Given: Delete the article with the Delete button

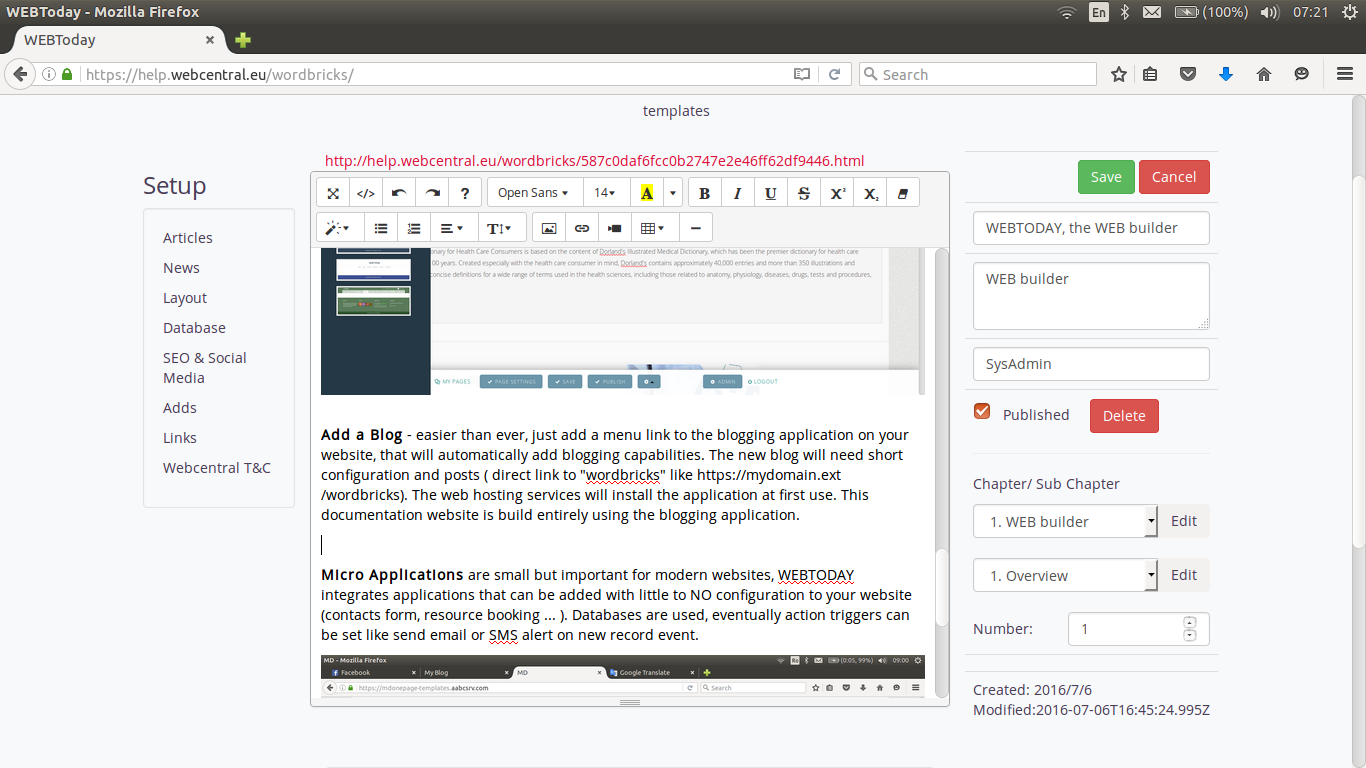Looking at the screenshot, I should point(1124,416).
